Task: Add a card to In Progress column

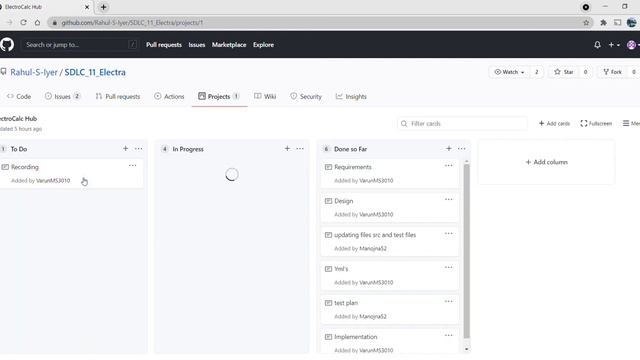Action: click(287, 149)
